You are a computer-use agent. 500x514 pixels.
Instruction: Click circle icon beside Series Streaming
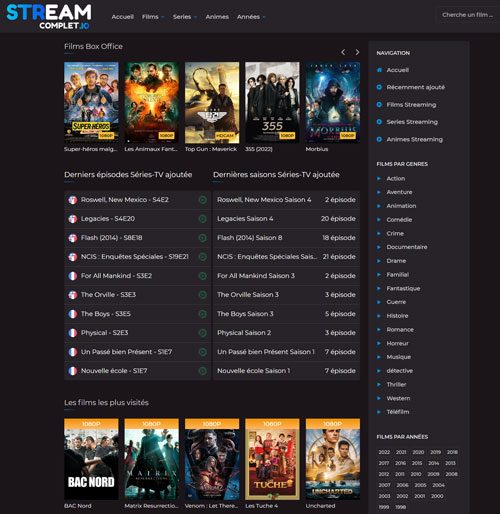379,122
